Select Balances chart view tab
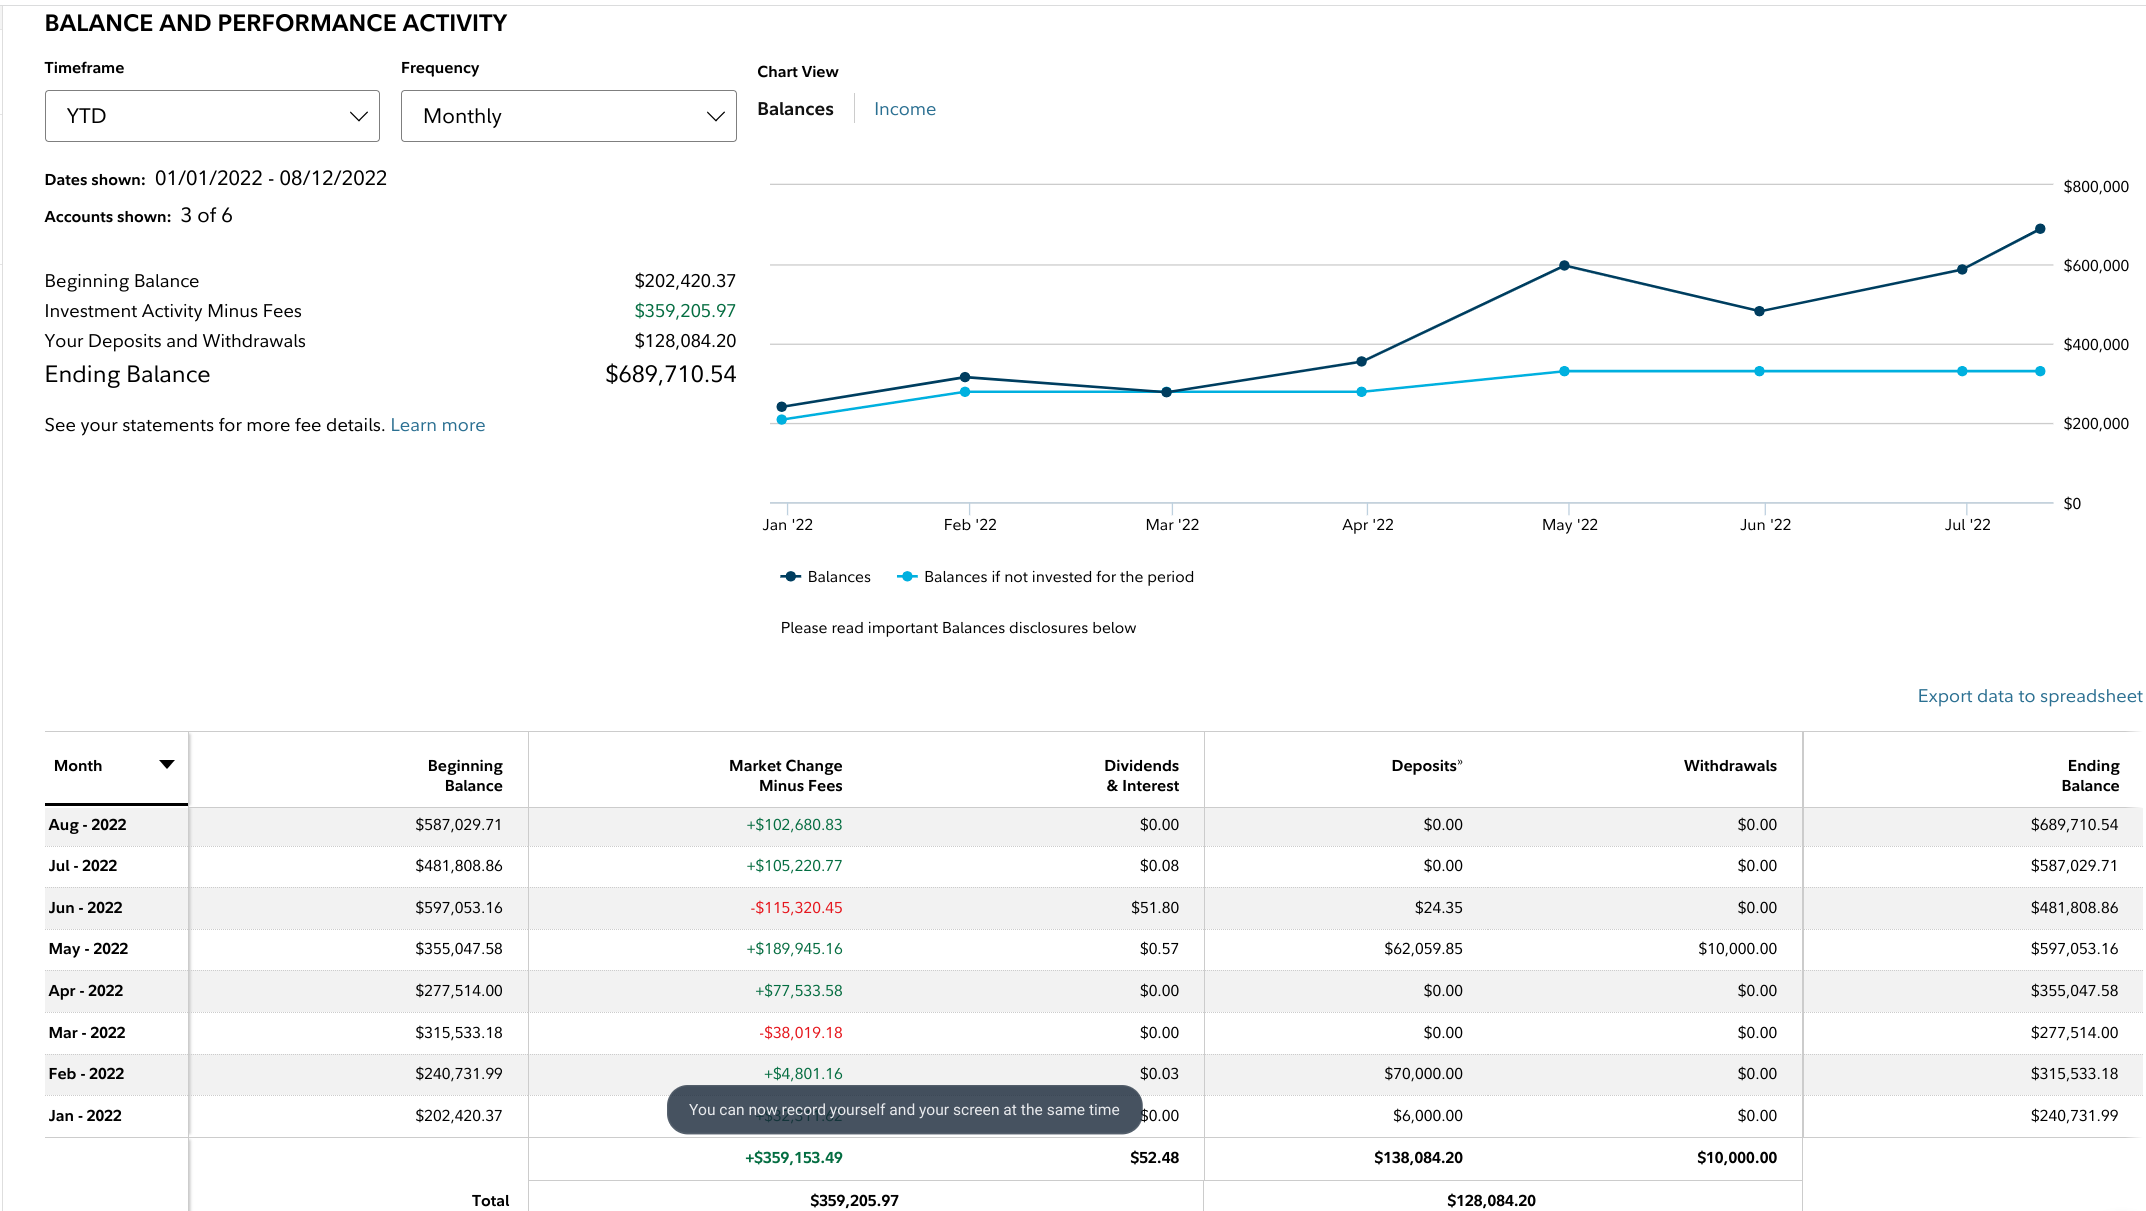Viewport: 2146px width, 1211px height. point(795,109)
